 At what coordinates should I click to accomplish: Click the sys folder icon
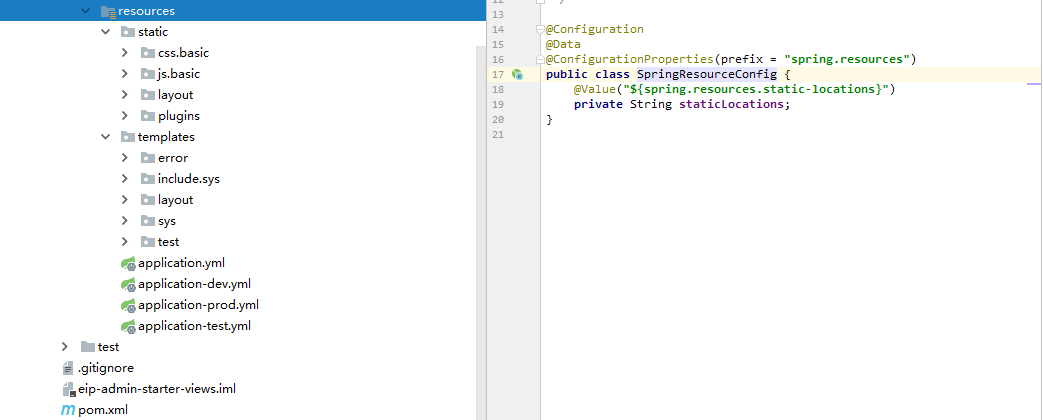[148, 221]
